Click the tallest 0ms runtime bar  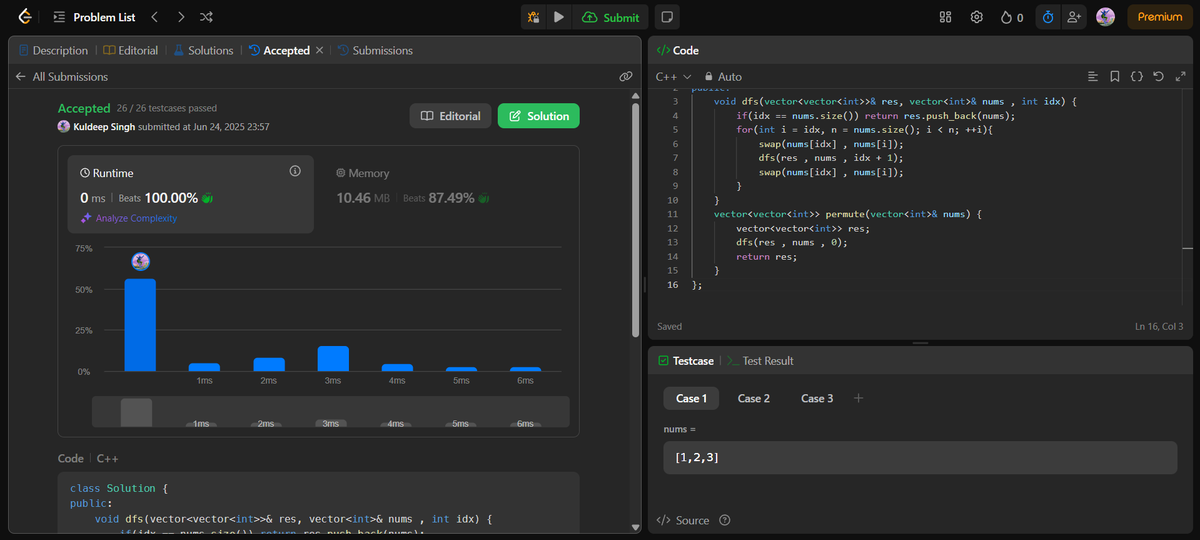pos(140,325)
